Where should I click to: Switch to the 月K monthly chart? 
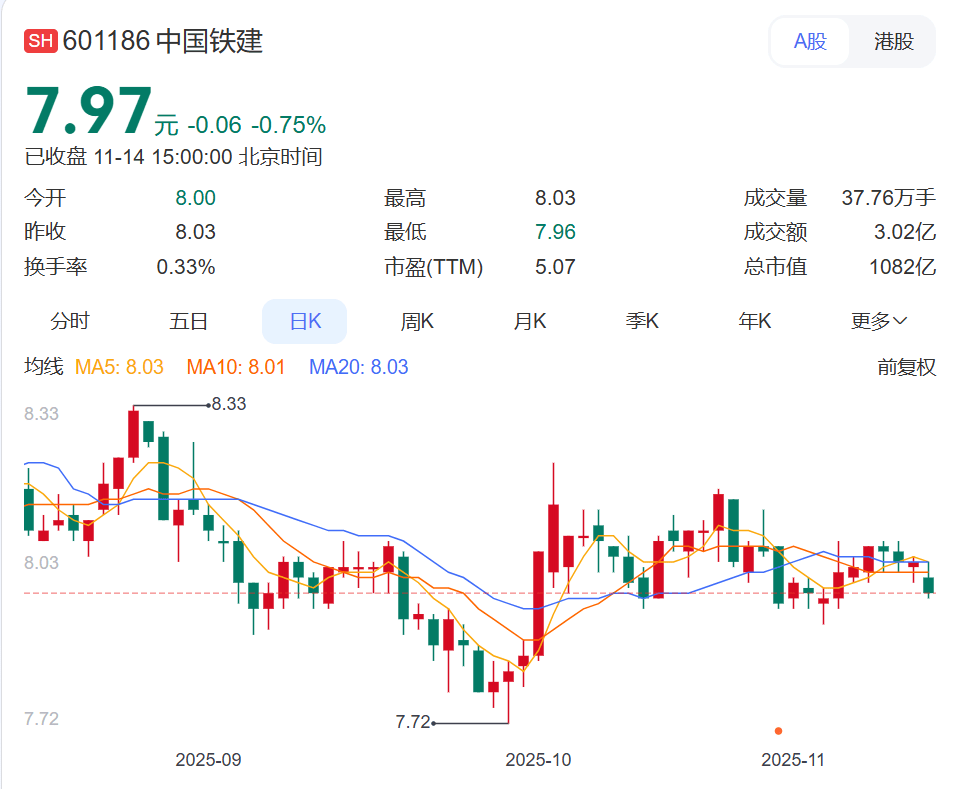[x=528, y=321]
